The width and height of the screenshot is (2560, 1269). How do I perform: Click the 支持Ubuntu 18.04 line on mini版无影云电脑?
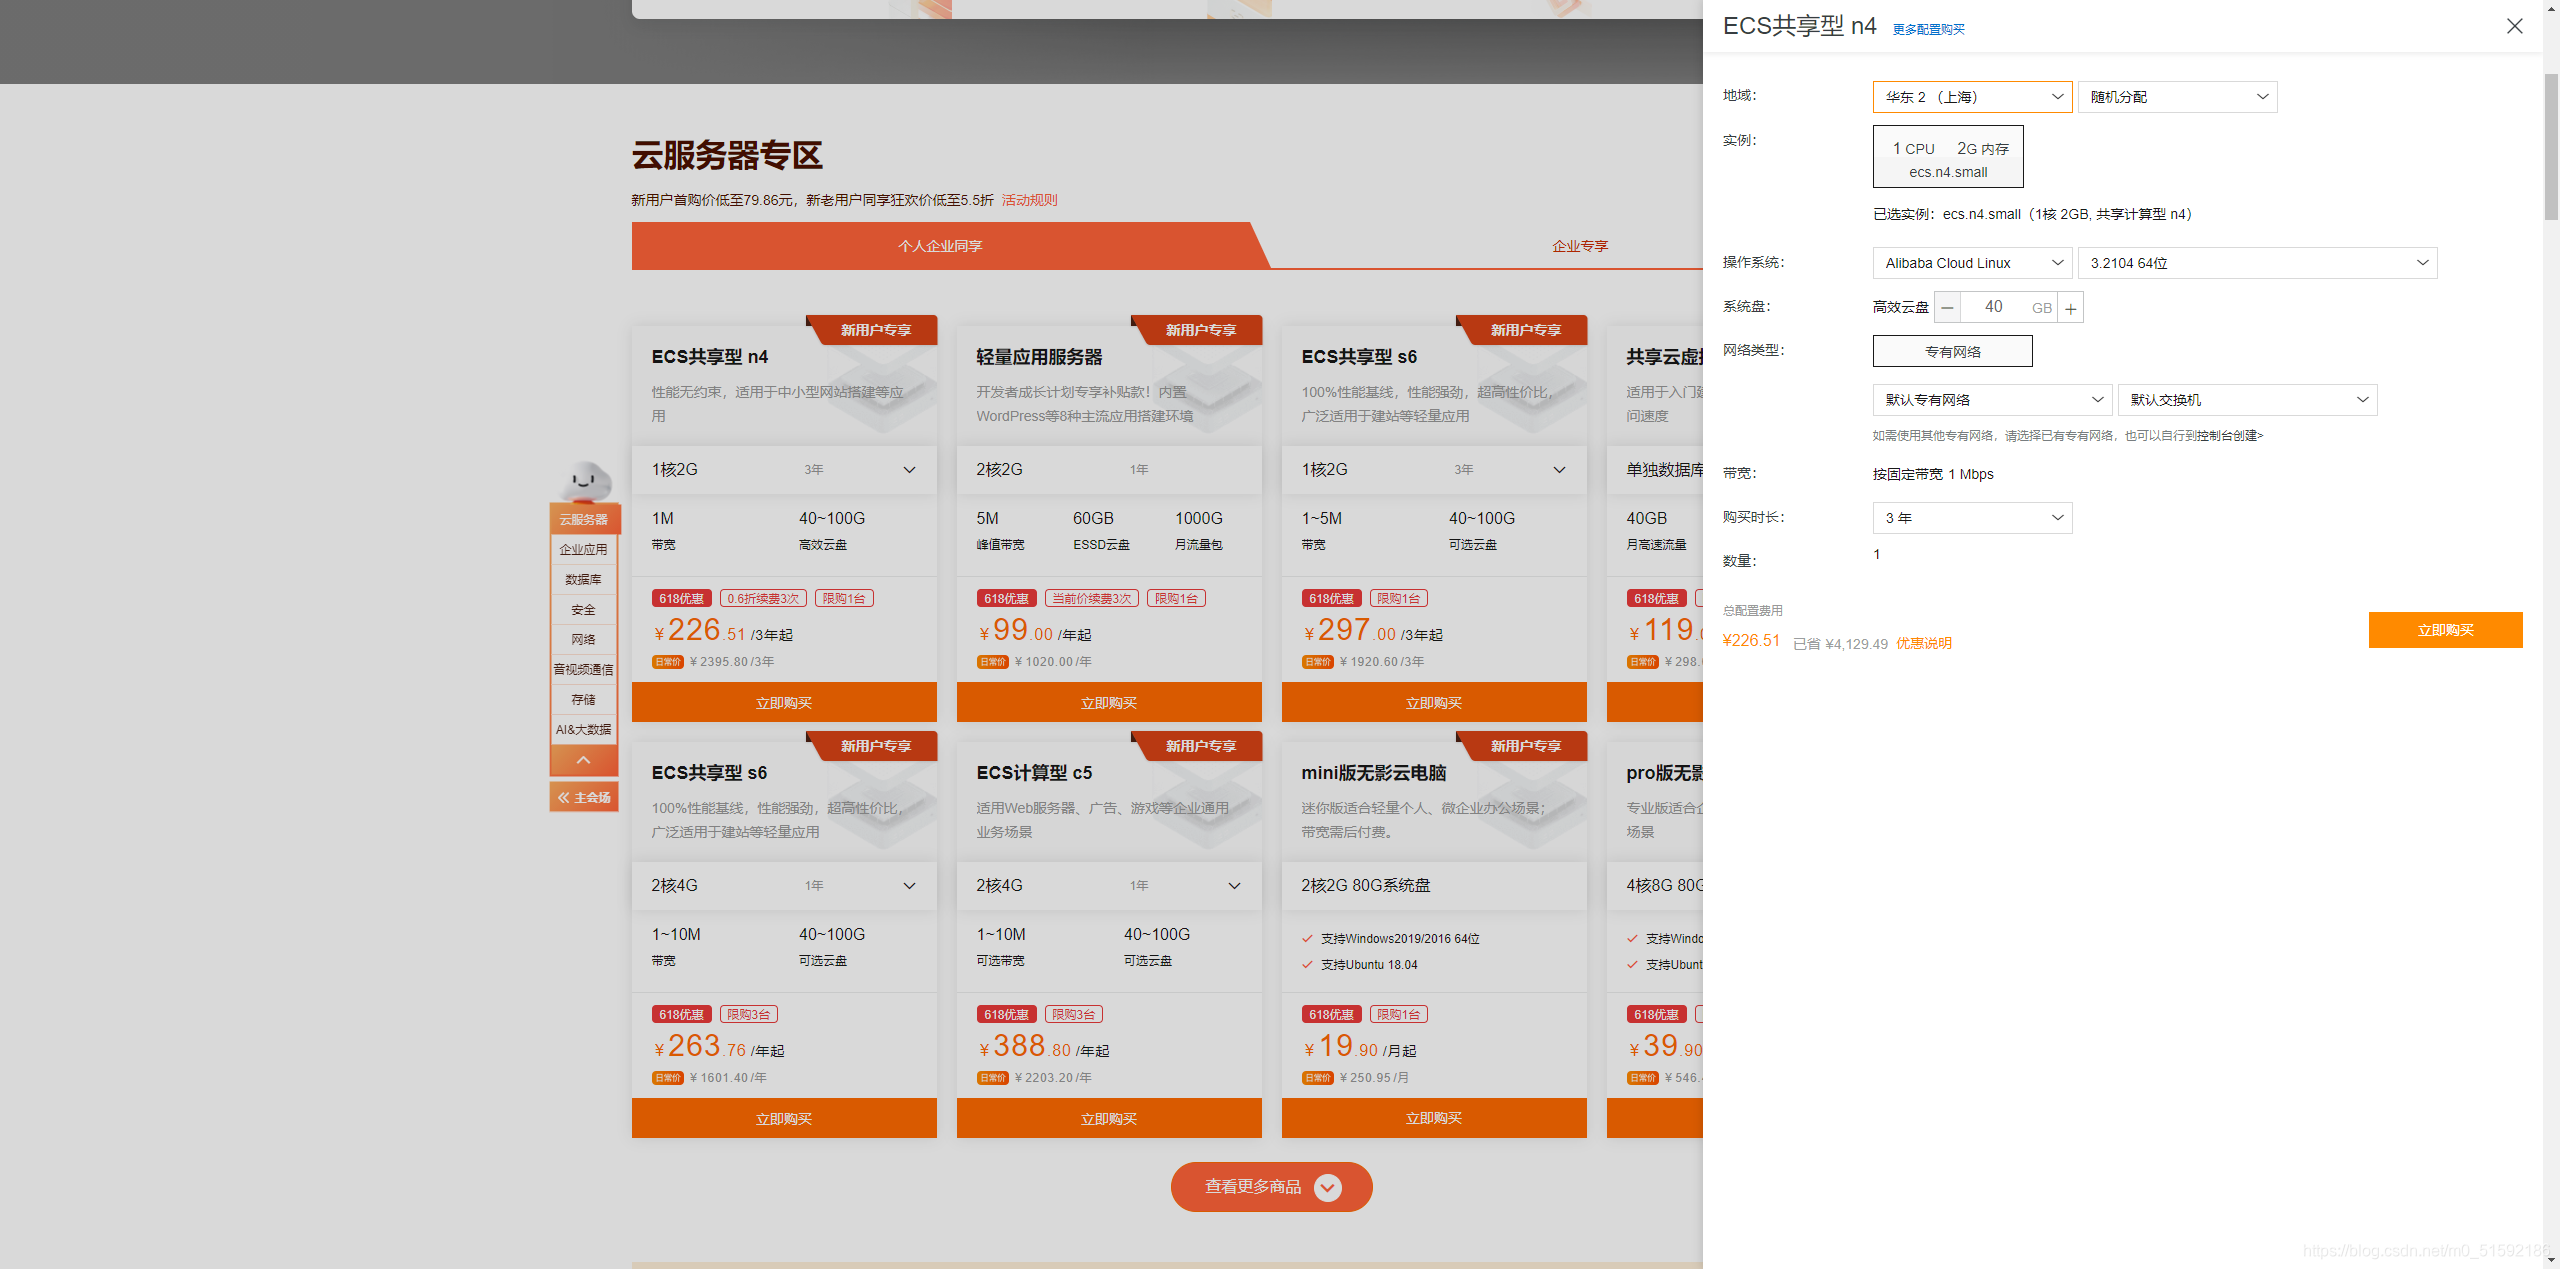[1369, 965]
